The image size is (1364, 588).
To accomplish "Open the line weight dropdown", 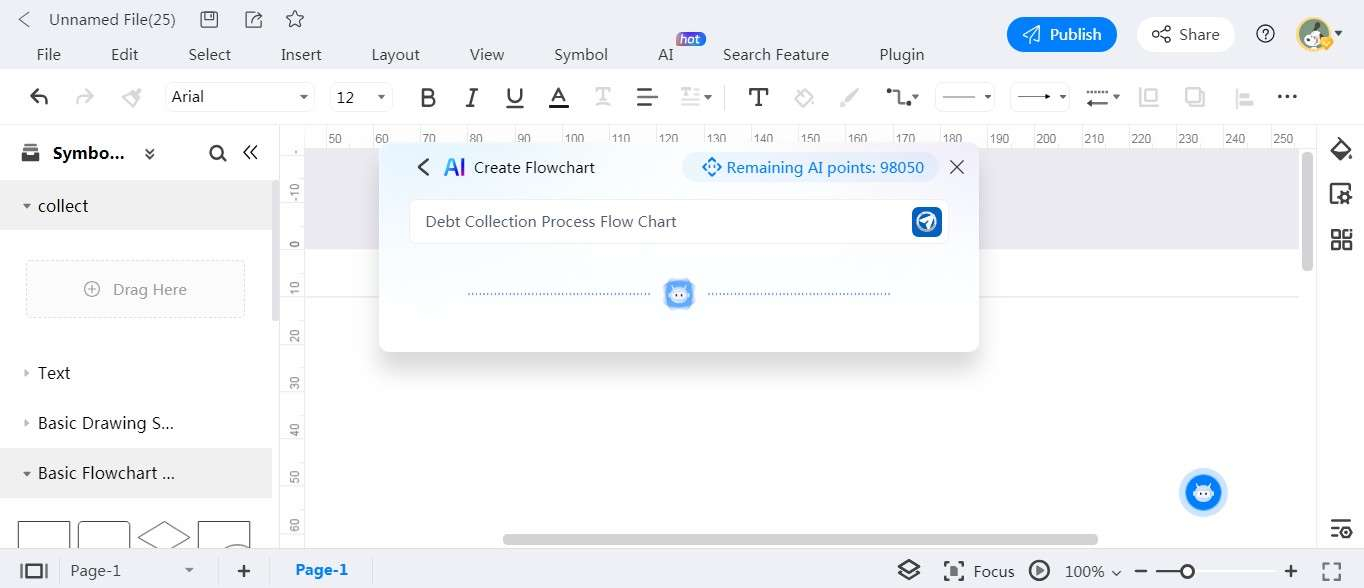I will point(1103,97).
